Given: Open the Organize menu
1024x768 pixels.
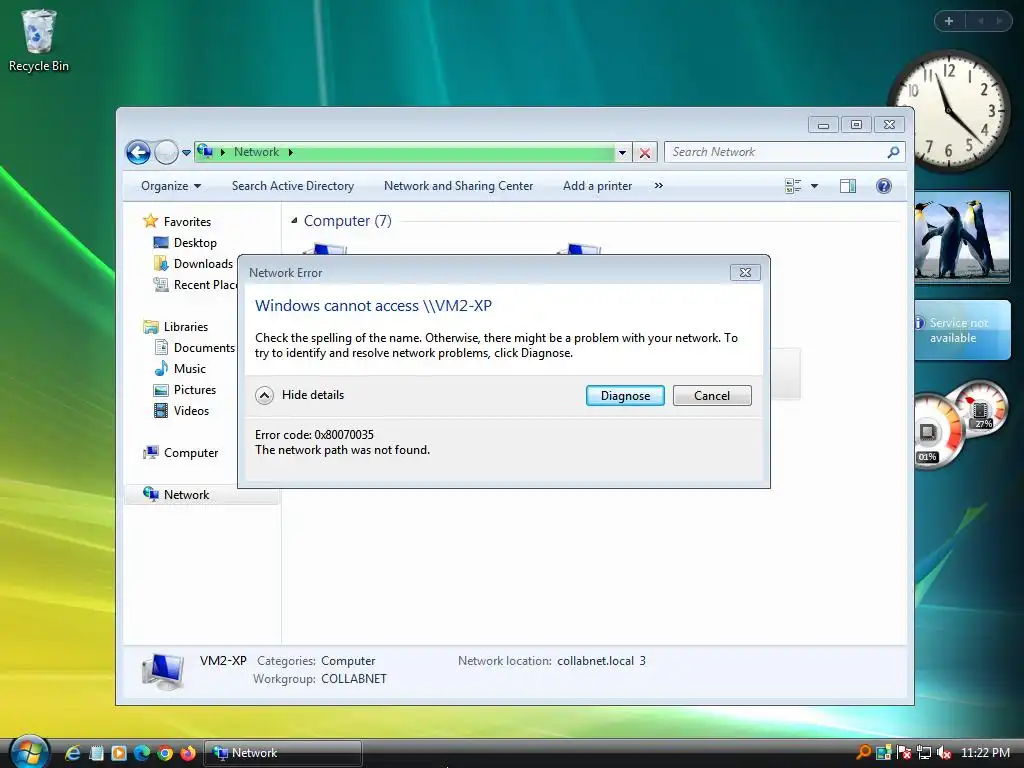Looking at the screenshot, I should coord(170,186).
